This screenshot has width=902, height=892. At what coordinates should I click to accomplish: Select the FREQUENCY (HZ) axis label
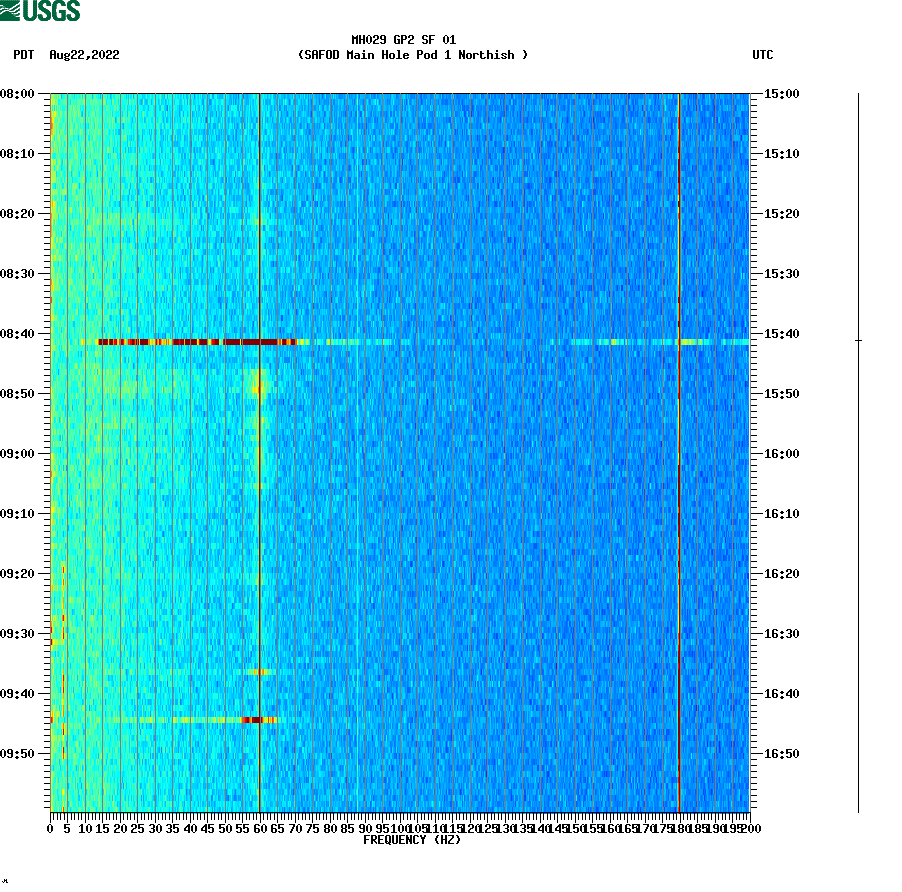click(x=411, y=841)
